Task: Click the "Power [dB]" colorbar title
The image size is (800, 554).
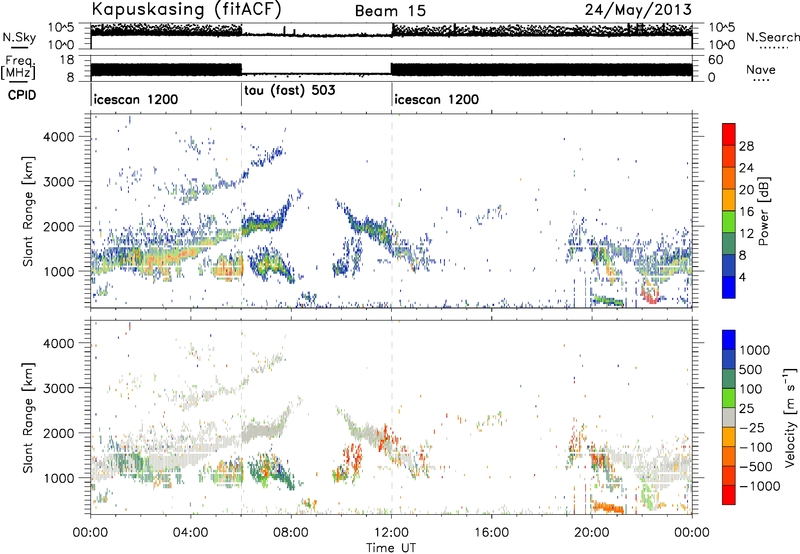Action: pyautogui.click(x=763, y=211)
